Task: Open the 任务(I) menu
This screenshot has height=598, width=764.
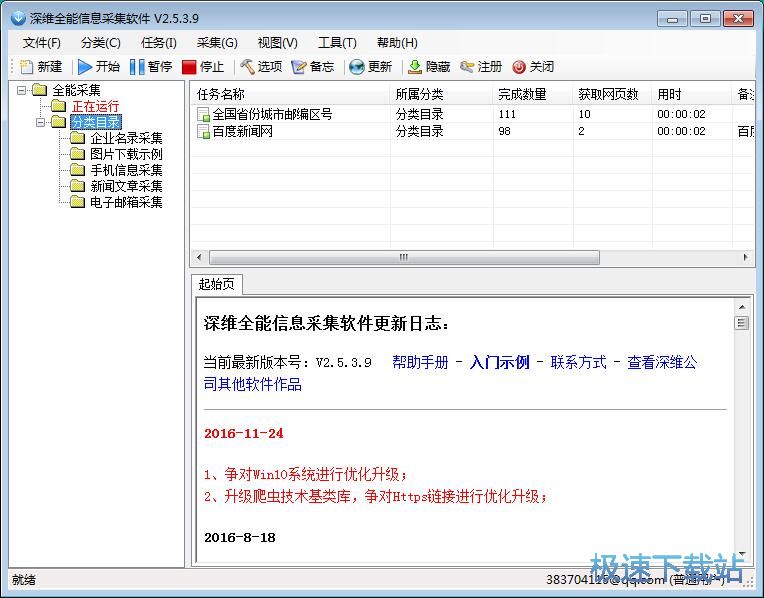Action: pos(158,43)
